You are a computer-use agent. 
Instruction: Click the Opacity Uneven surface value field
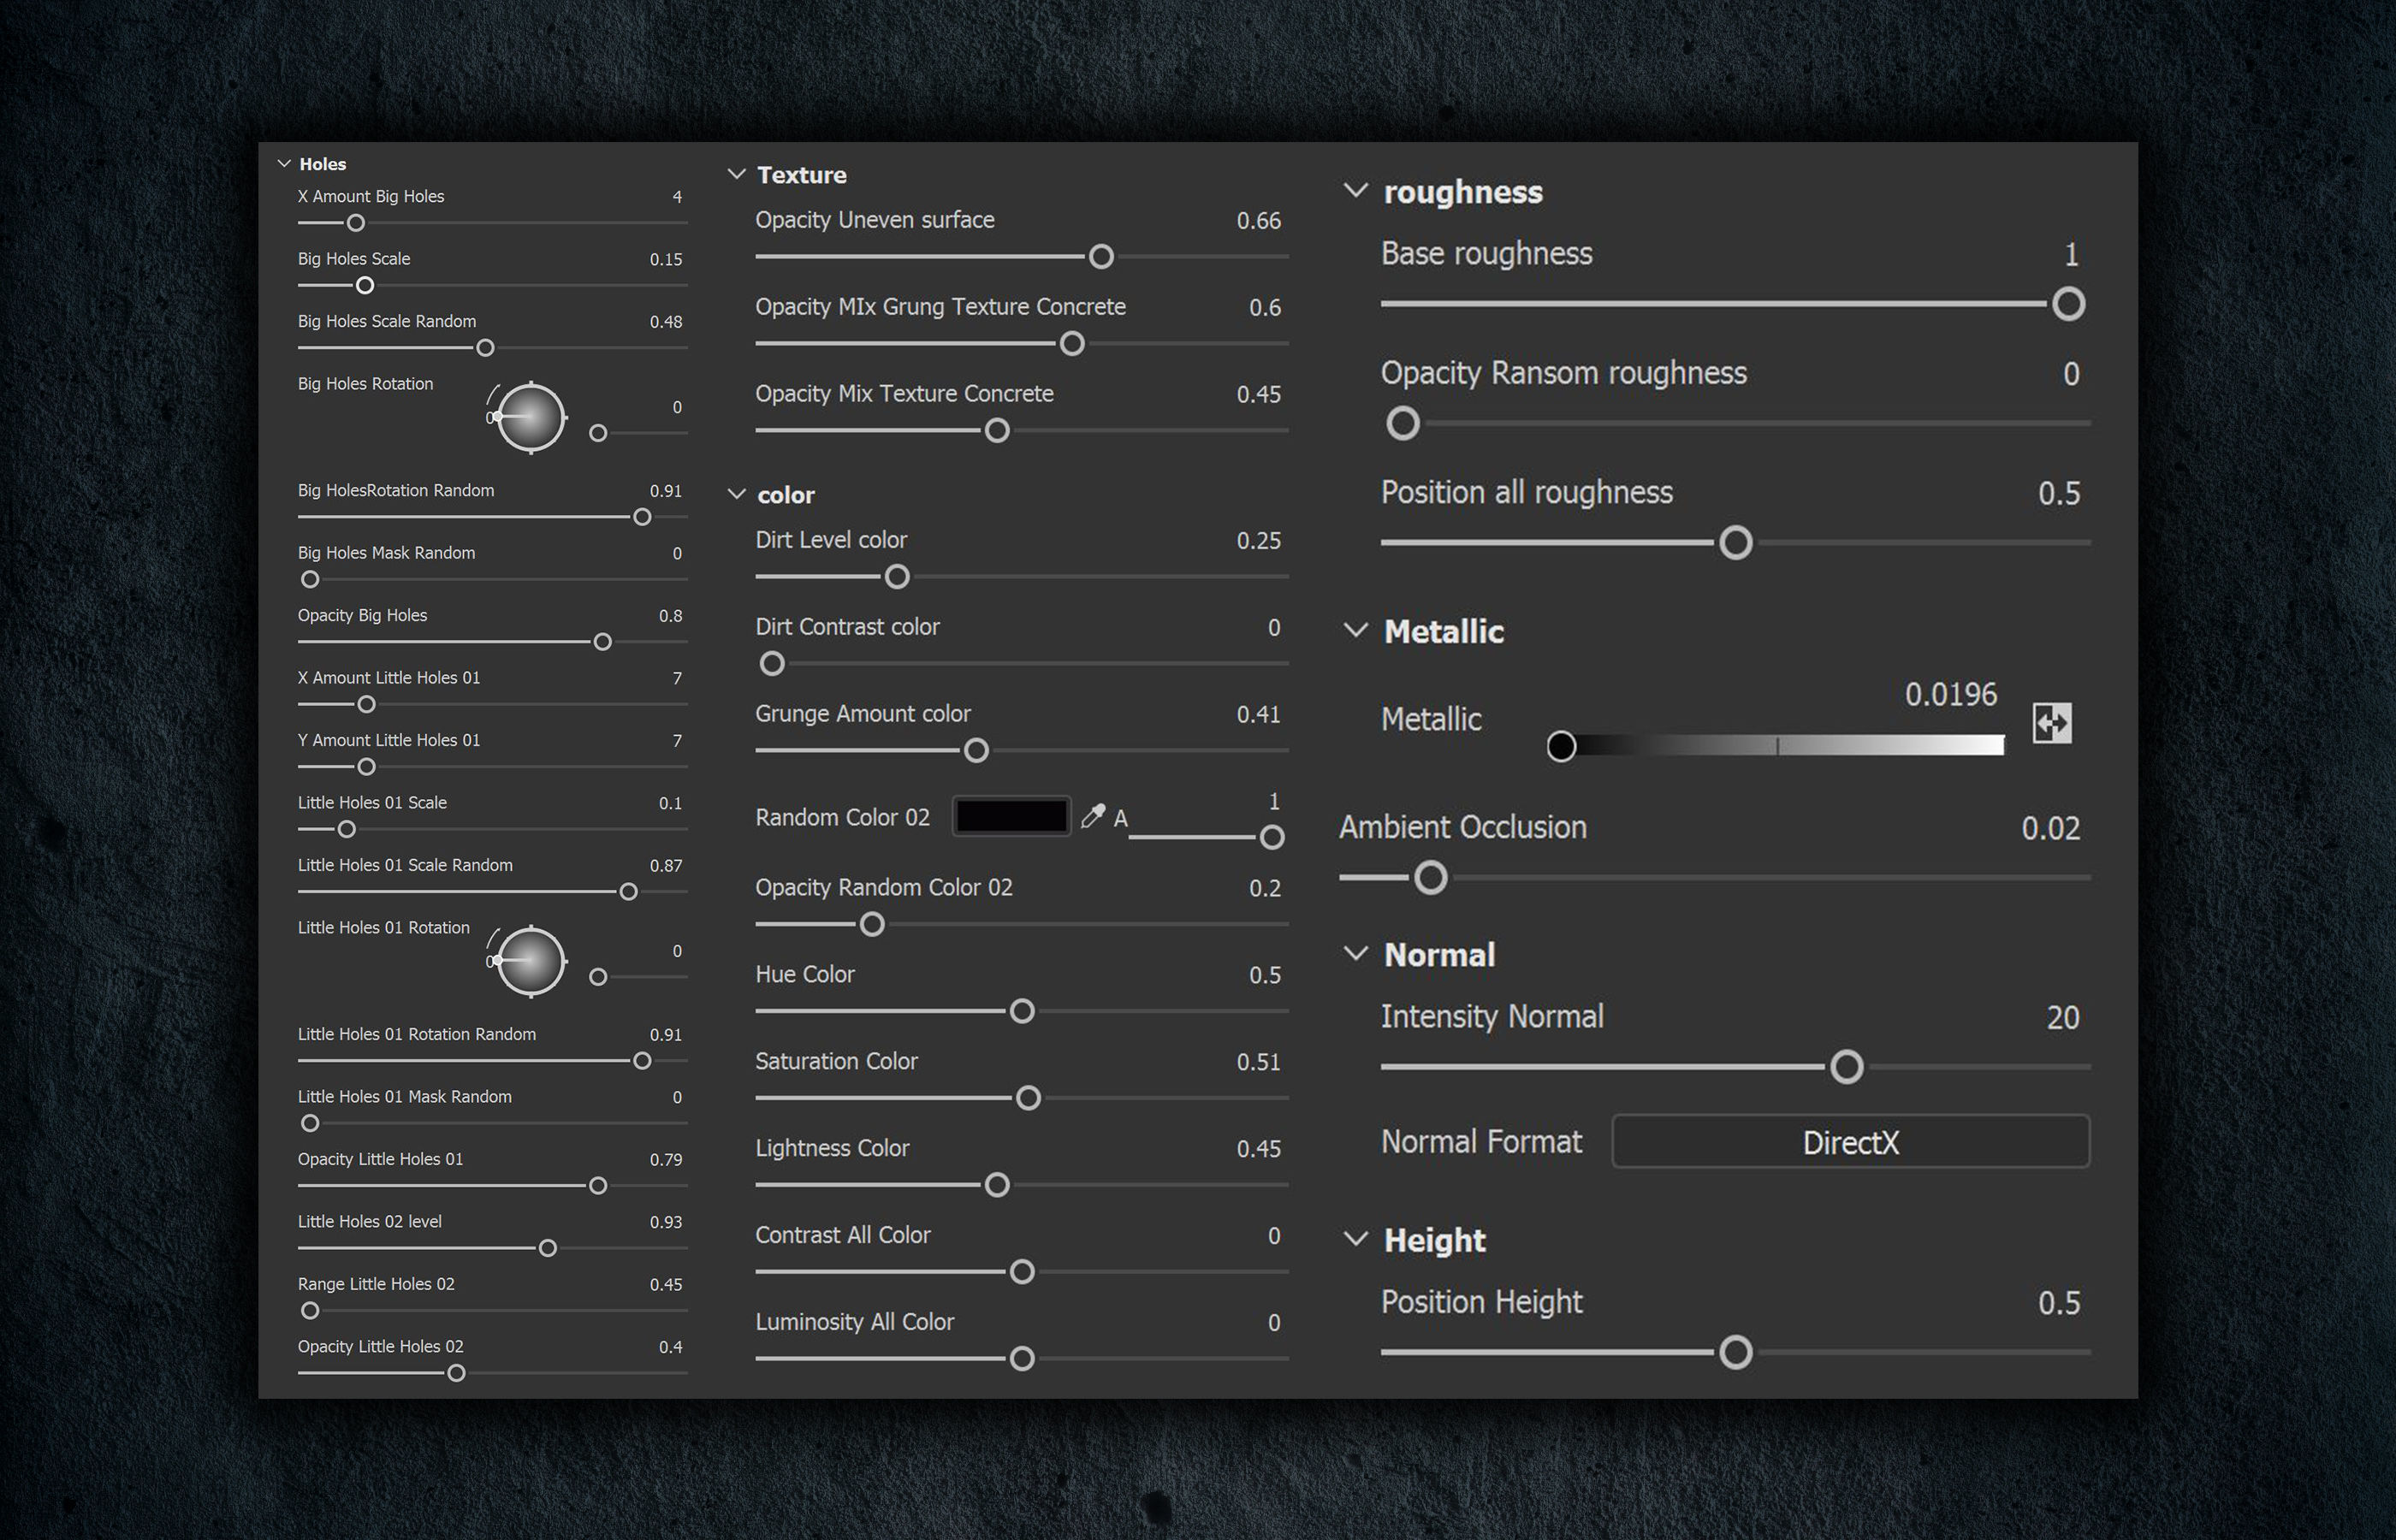point(1258,220)
